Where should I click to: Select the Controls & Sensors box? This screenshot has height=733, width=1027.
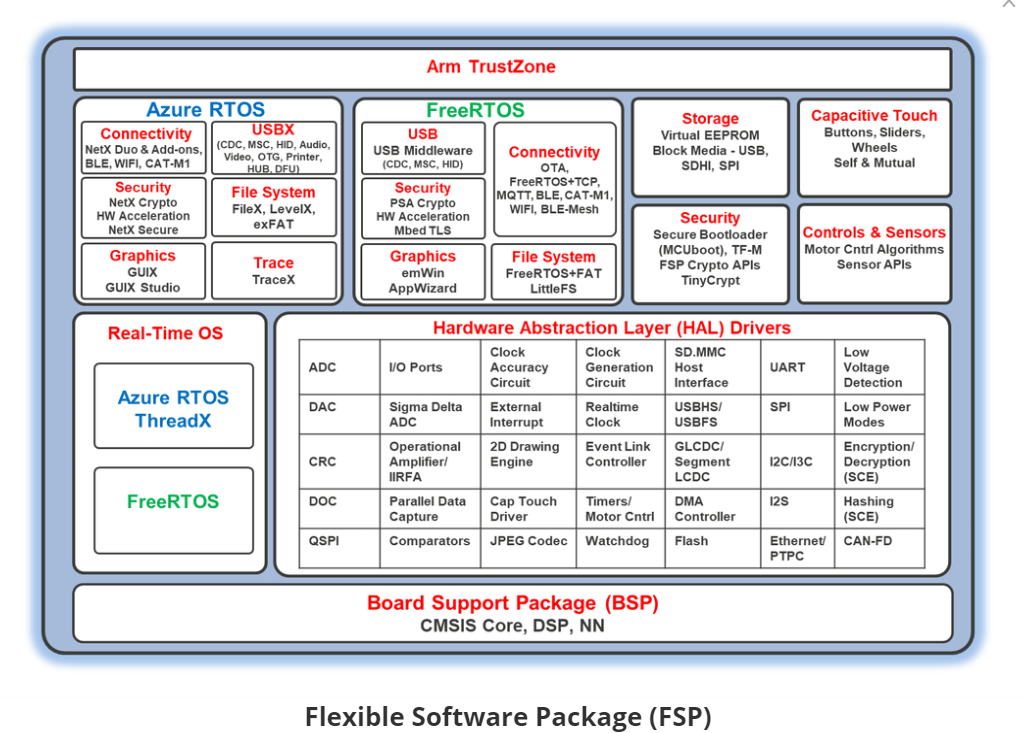point(874,254)
